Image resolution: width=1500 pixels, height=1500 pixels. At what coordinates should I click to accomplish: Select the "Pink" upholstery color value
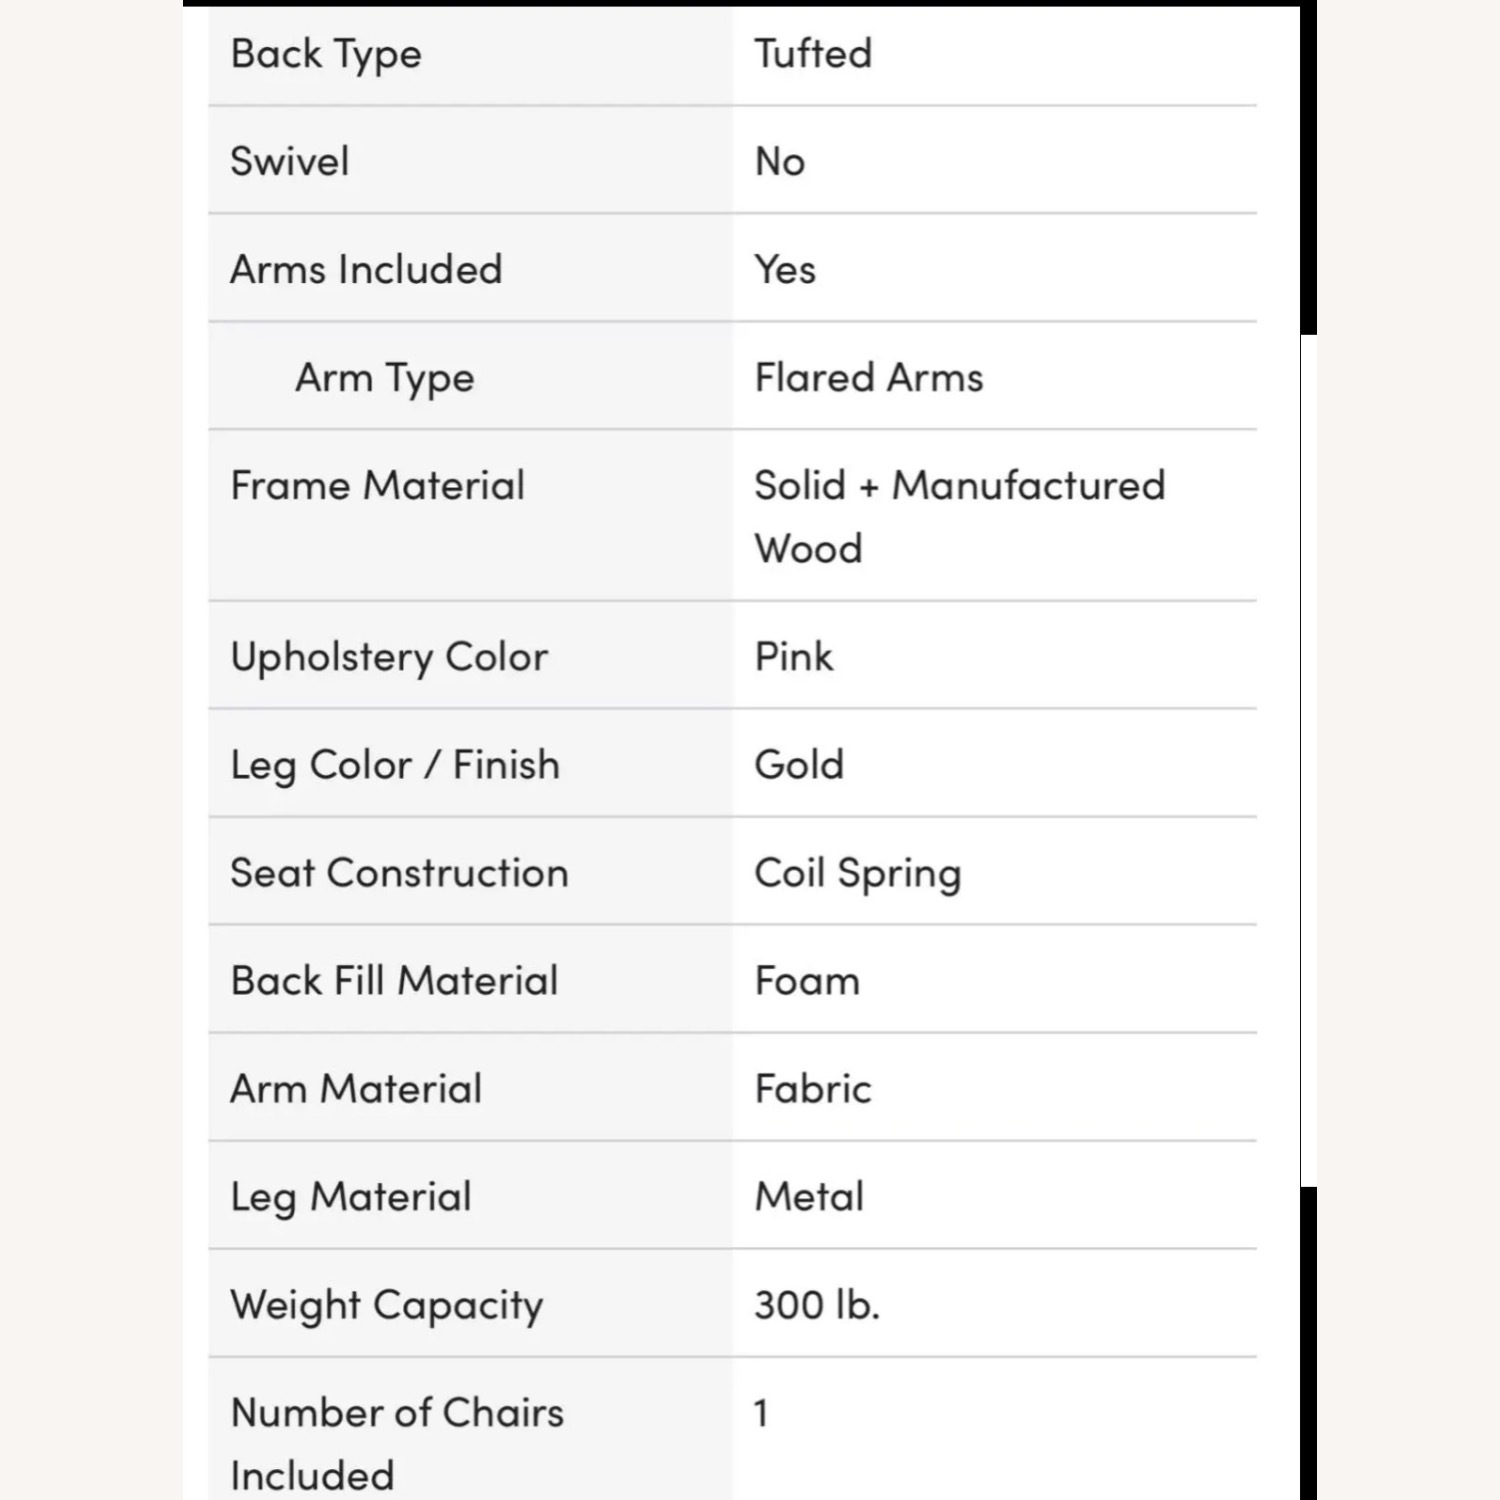click(793, 657)
